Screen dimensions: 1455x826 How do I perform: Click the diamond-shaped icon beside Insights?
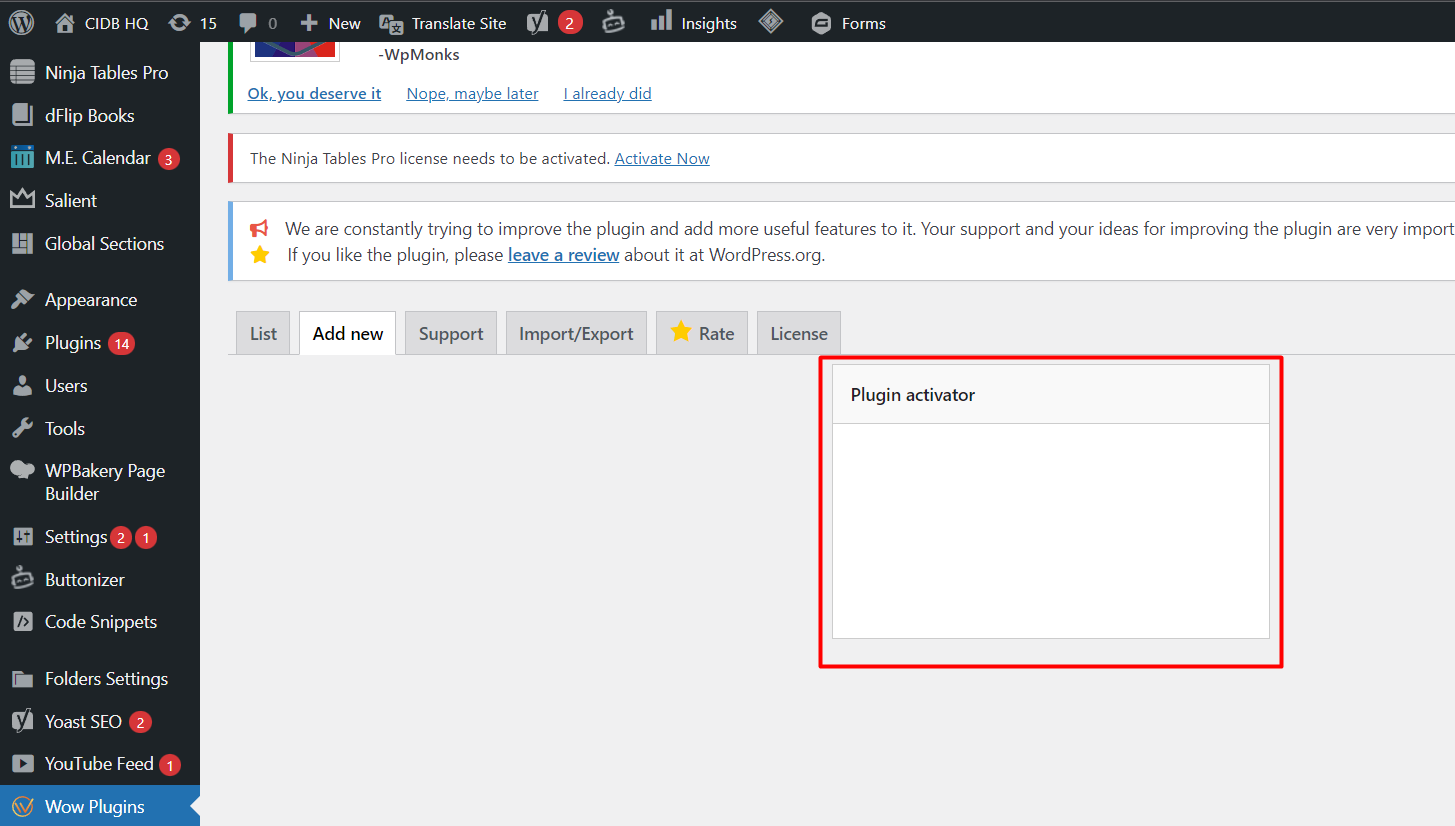coord(771,22)
